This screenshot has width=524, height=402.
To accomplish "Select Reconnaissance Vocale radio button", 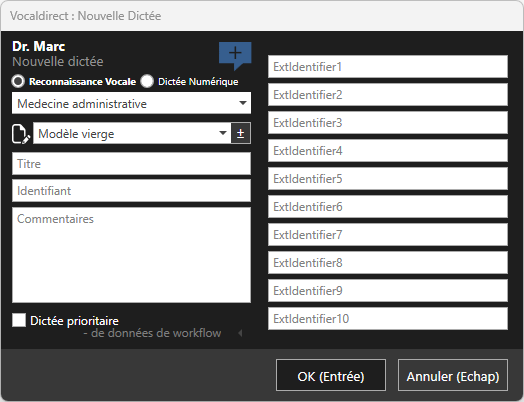I will pos(18,81).
